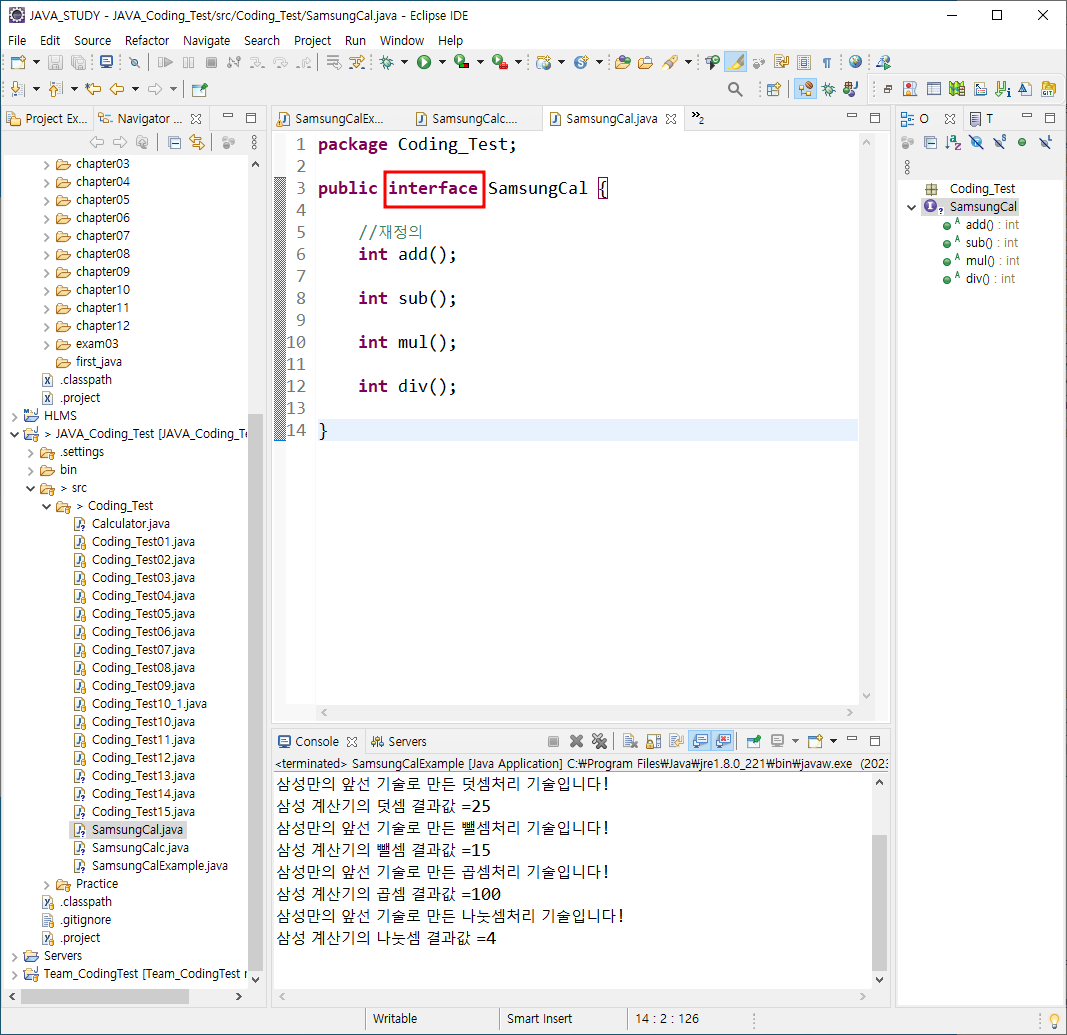Click Last Edit Location arrow icon

pos(93,89)
